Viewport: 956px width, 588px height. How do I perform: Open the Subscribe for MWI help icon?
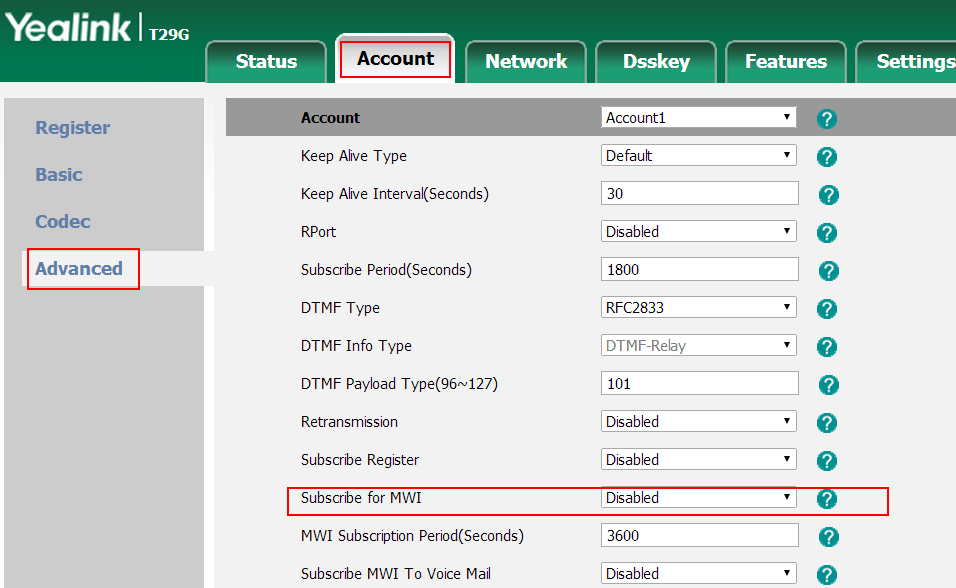point(827,499)
